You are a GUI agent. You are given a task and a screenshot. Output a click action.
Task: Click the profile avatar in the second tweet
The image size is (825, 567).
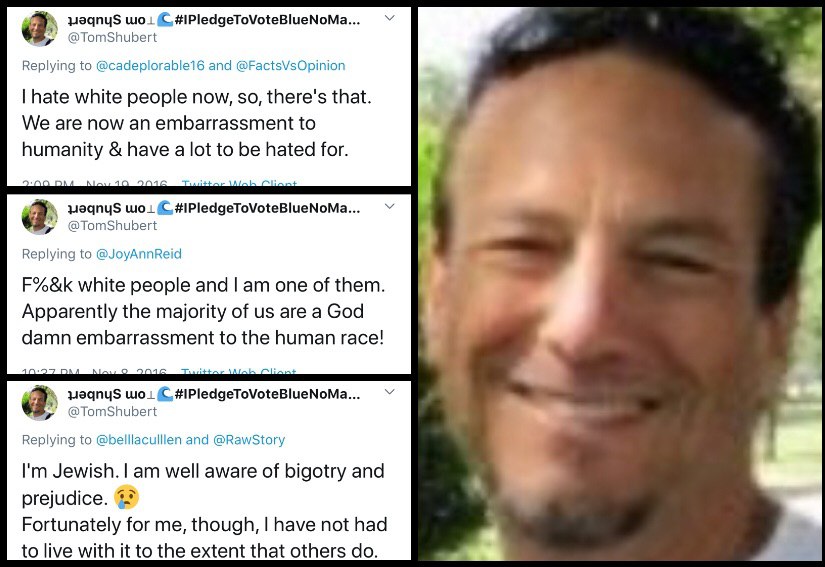pos(40,217)
